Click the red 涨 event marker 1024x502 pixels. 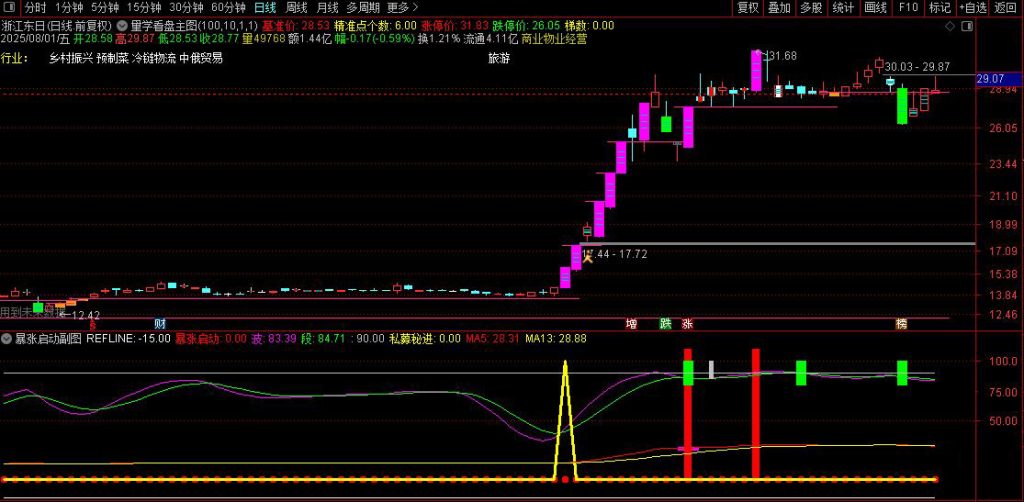pos(687,324)
